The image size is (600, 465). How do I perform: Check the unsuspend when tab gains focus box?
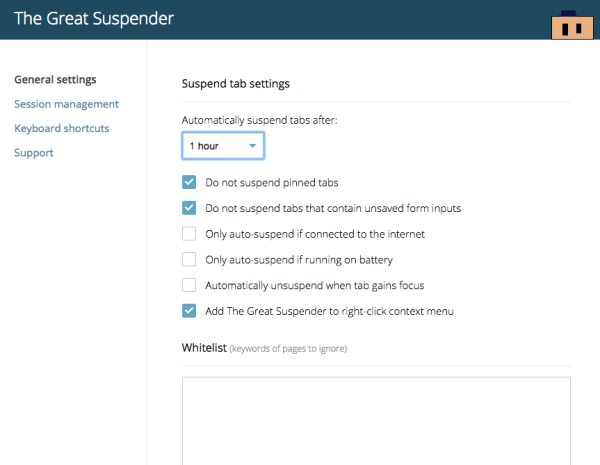[189, 285]
